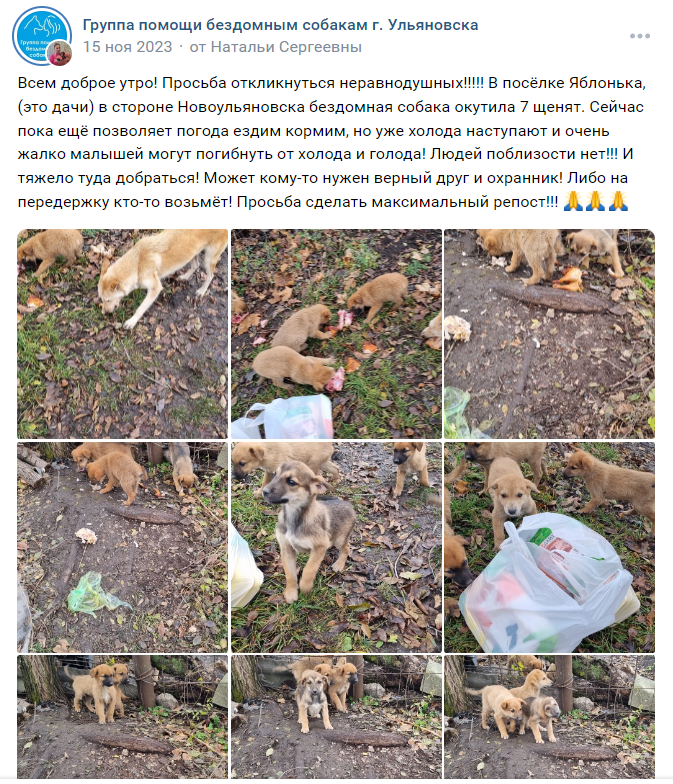This screenshot has width=673, height=784.
Task: Click the mushroom in top-right photo
Action: [457, 328]
